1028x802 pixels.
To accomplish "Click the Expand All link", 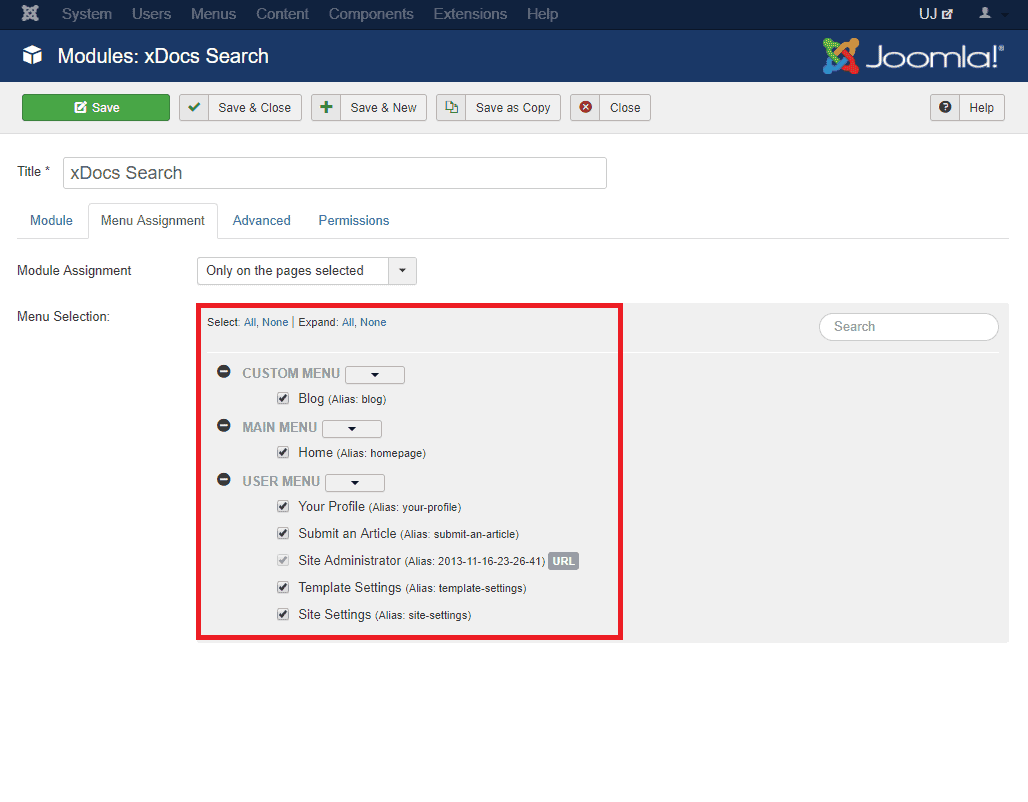I will click(x=348, y=322).
